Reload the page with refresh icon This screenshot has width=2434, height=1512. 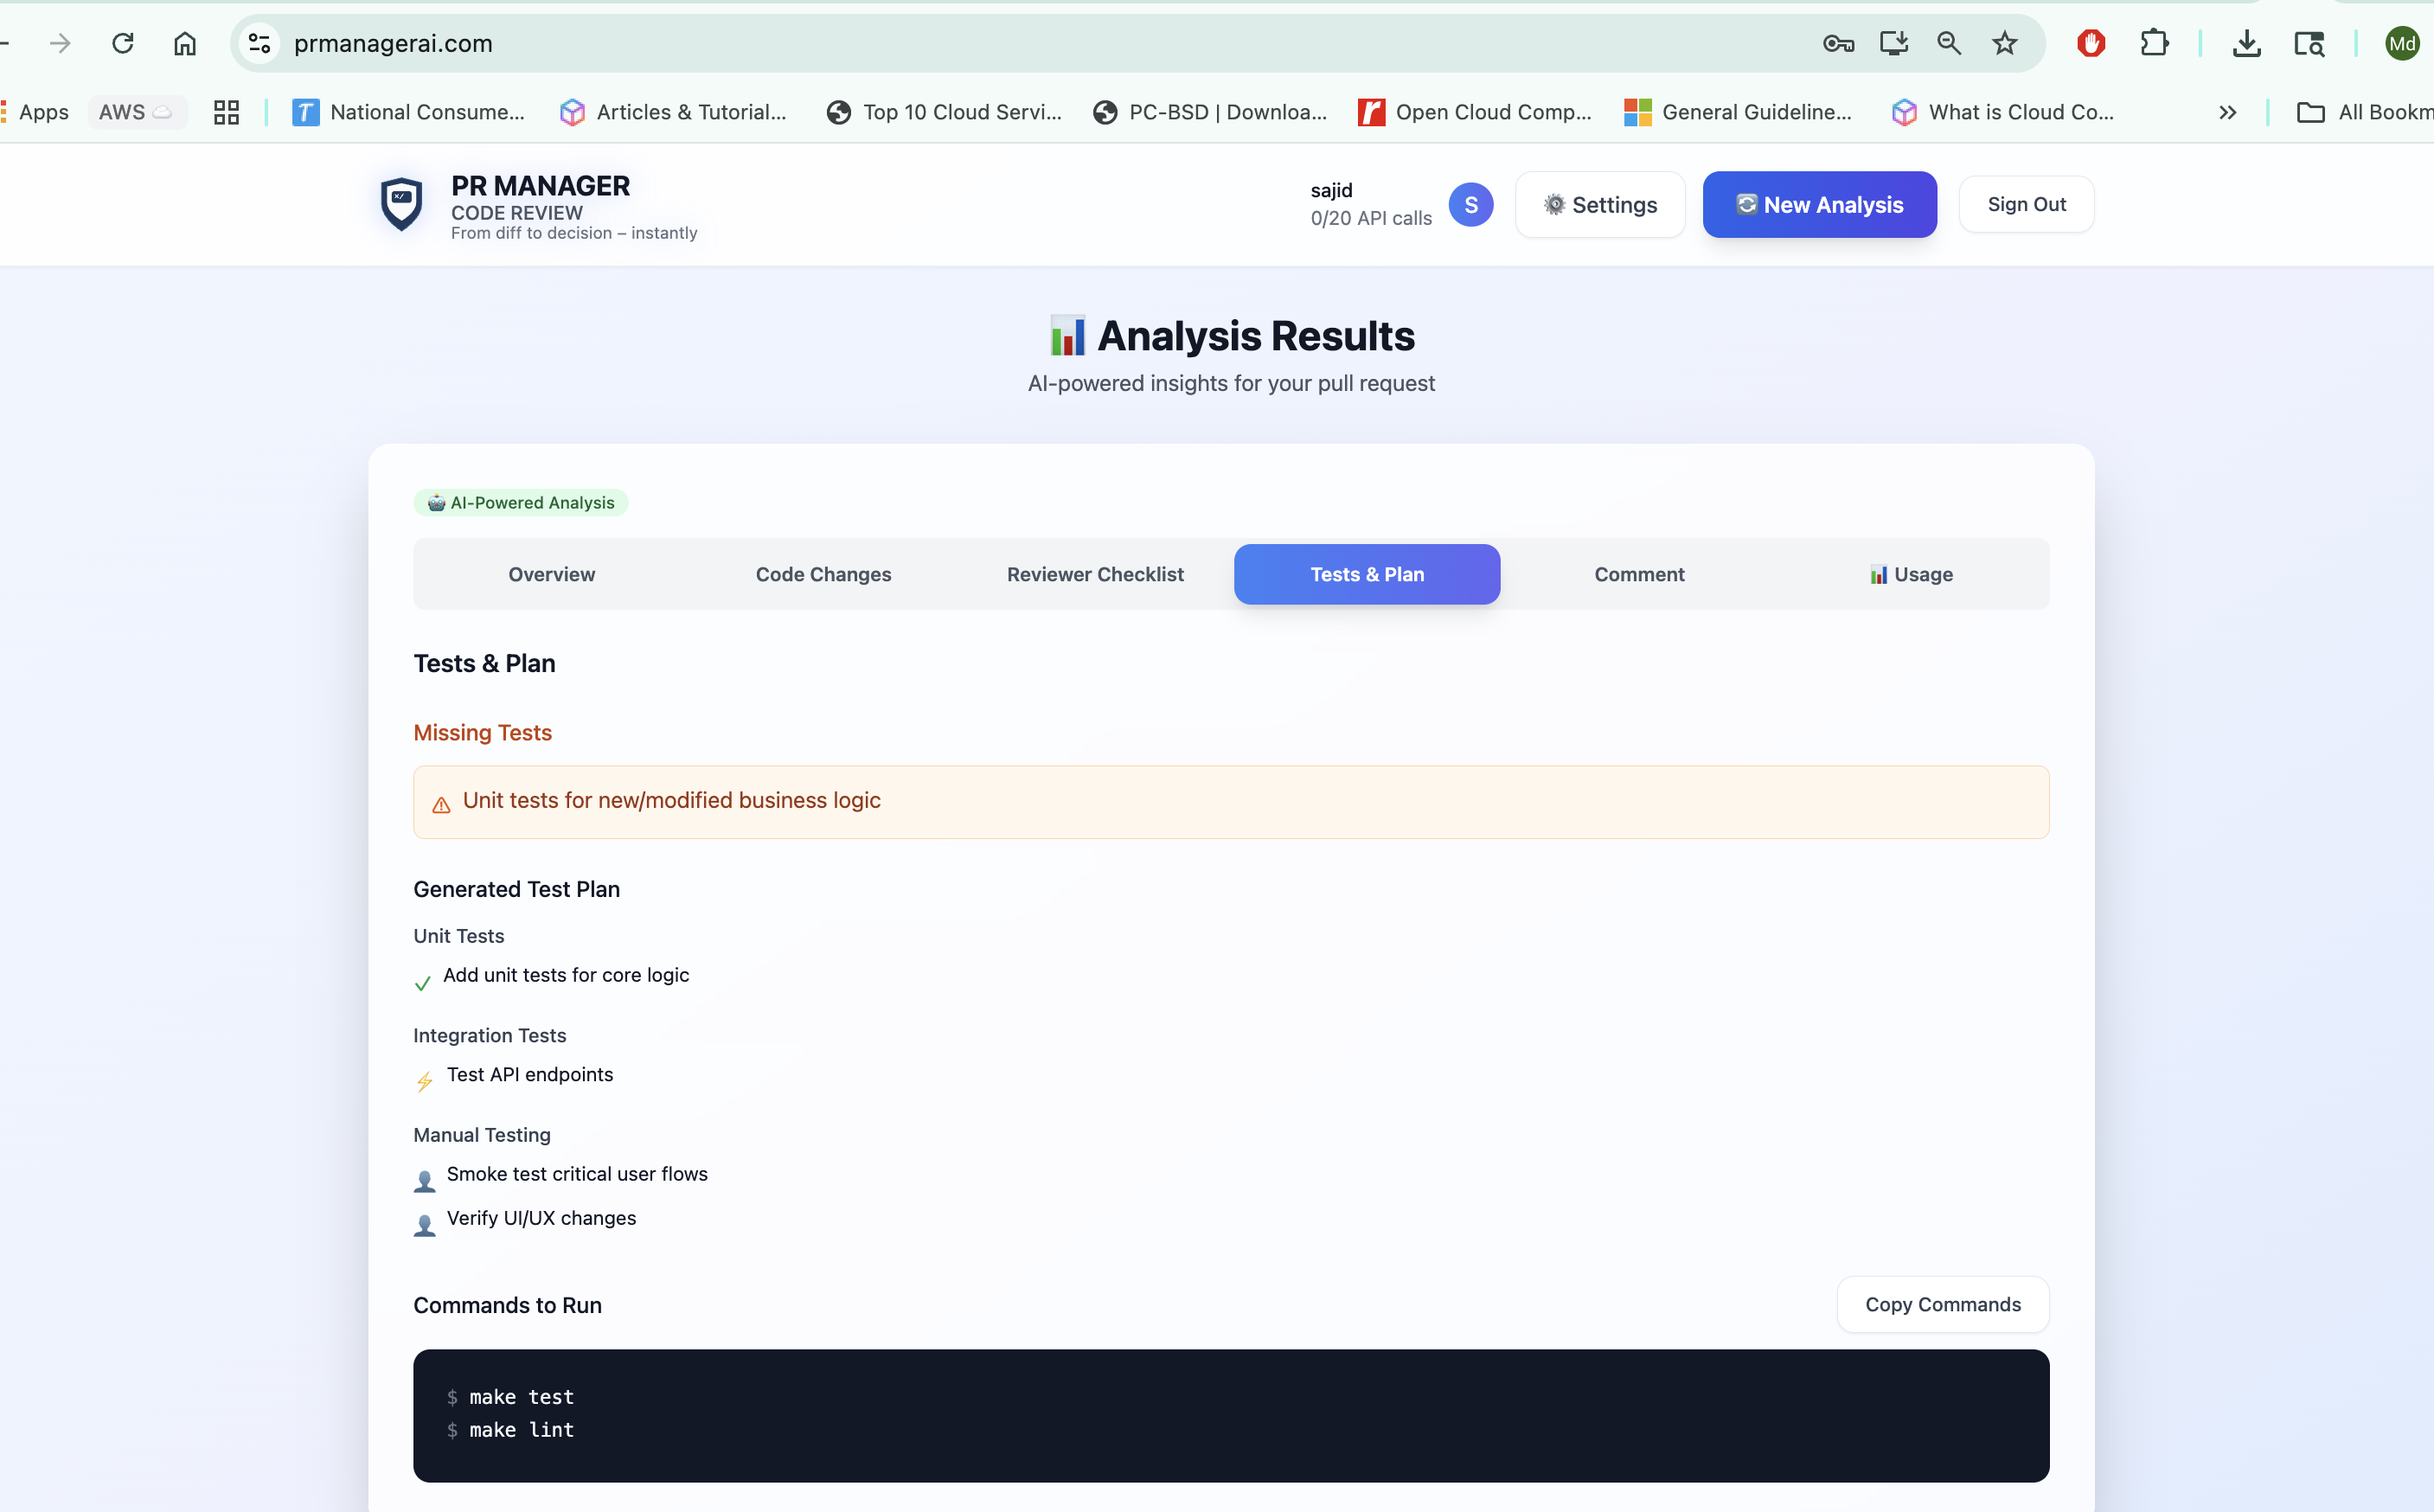tap(122, 43)
